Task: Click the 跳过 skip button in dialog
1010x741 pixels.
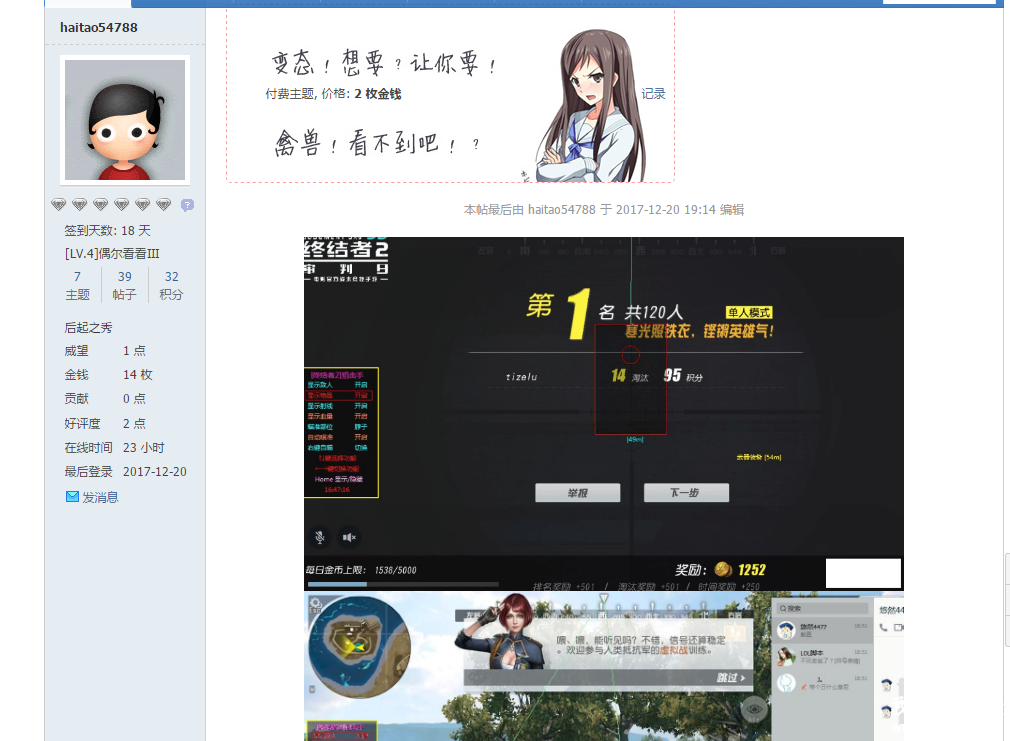Action: click(731, 678)
